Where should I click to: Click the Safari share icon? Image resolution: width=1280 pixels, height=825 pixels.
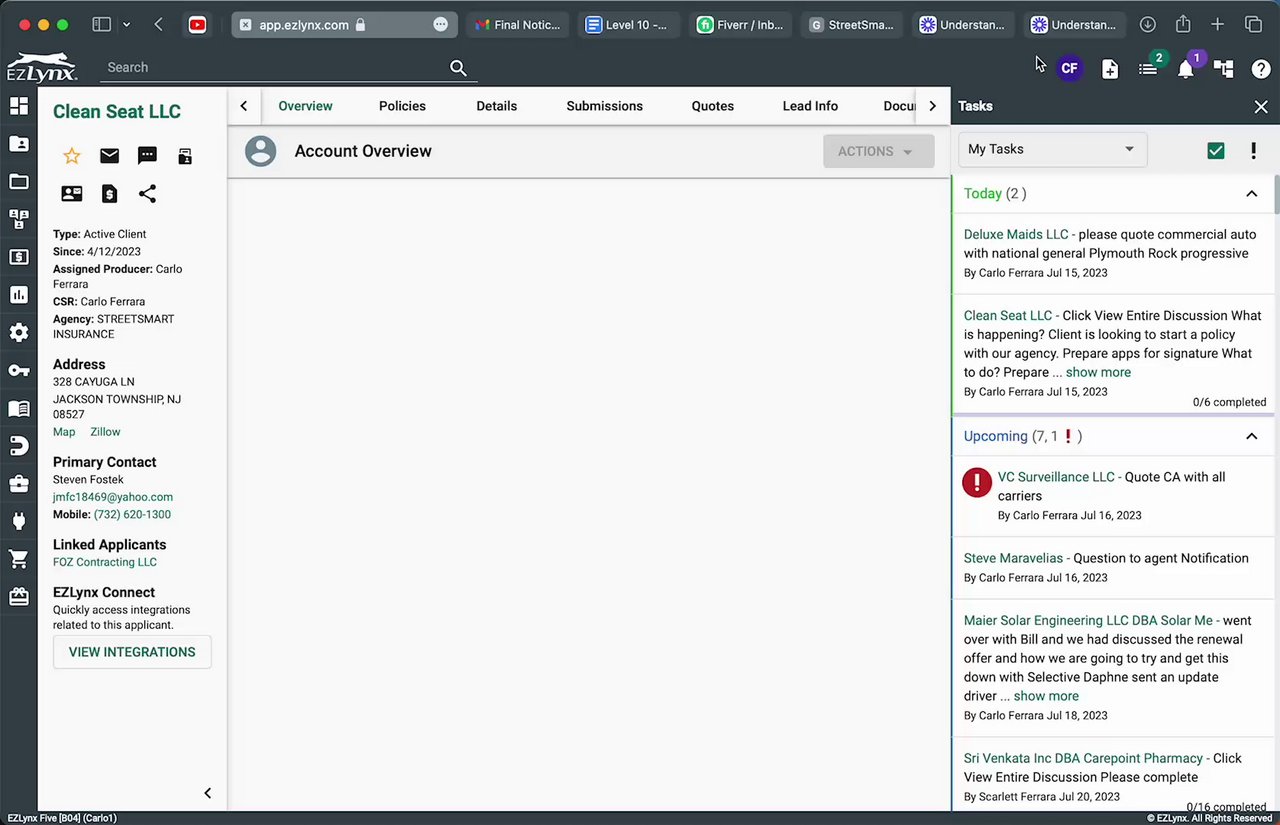1183,25
